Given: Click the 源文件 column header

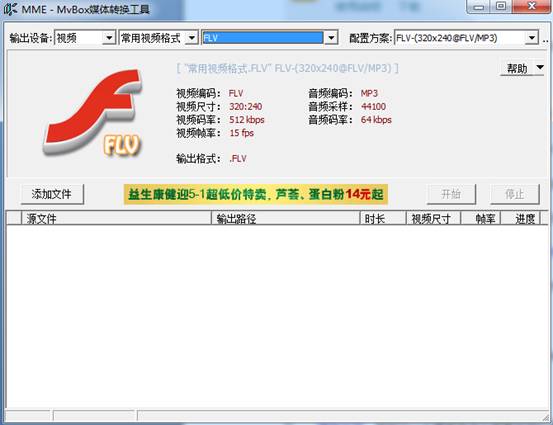Looking at the screenshot, I should point(116,219).
